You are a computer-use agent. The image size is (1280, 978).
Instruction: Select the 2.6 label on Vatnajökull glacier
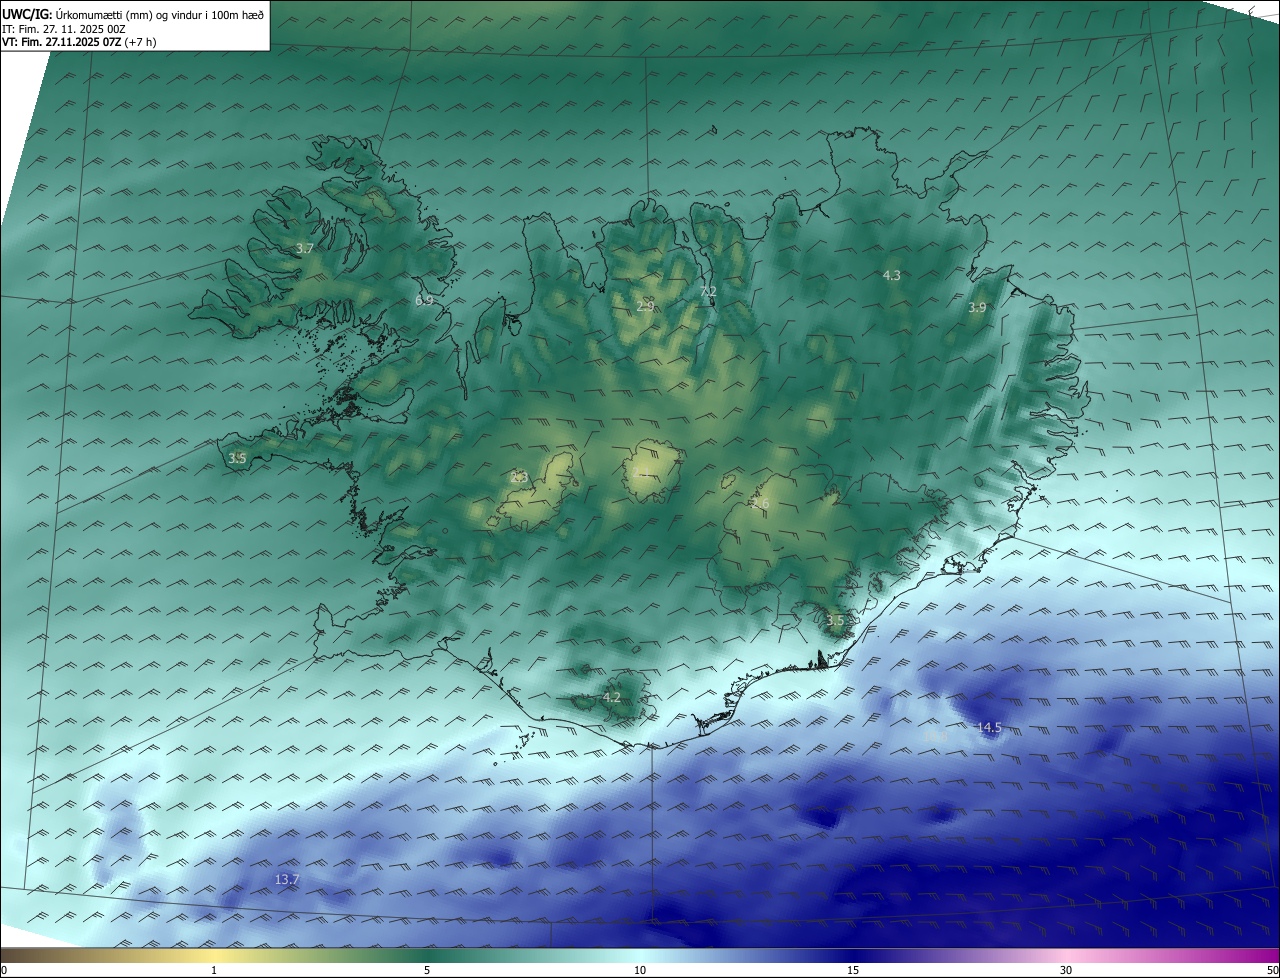(761, 504)
